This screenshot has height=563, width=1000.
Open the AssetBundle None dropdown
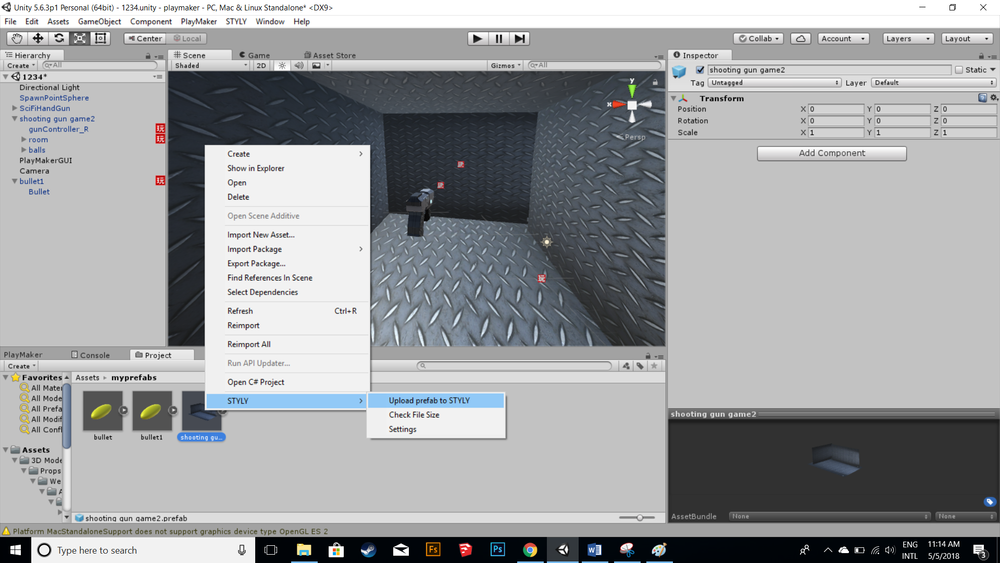pyautogui.click(x=830, y=516)
